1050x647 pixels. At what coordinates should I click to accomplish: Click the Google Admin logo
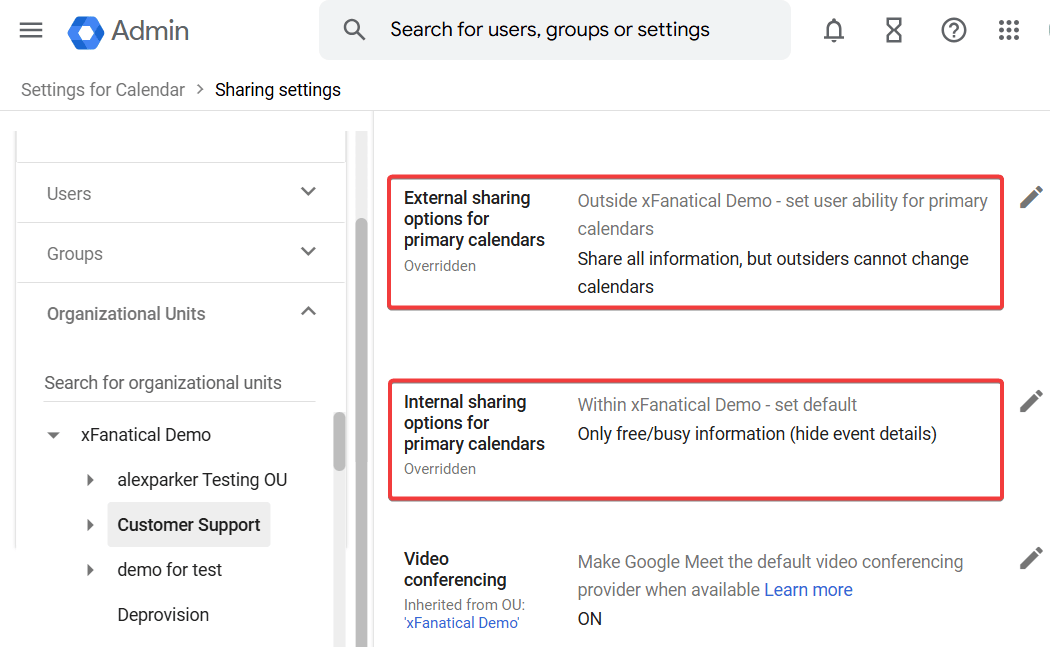point(86,31)
